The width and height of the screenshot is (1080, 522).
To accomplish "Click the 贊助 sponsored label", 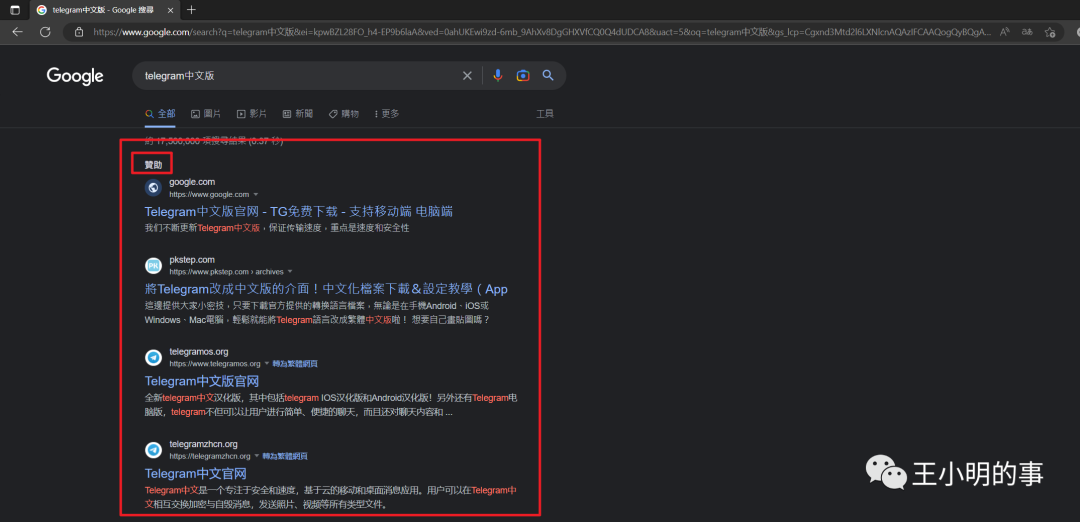I will (x=153, y=165).
